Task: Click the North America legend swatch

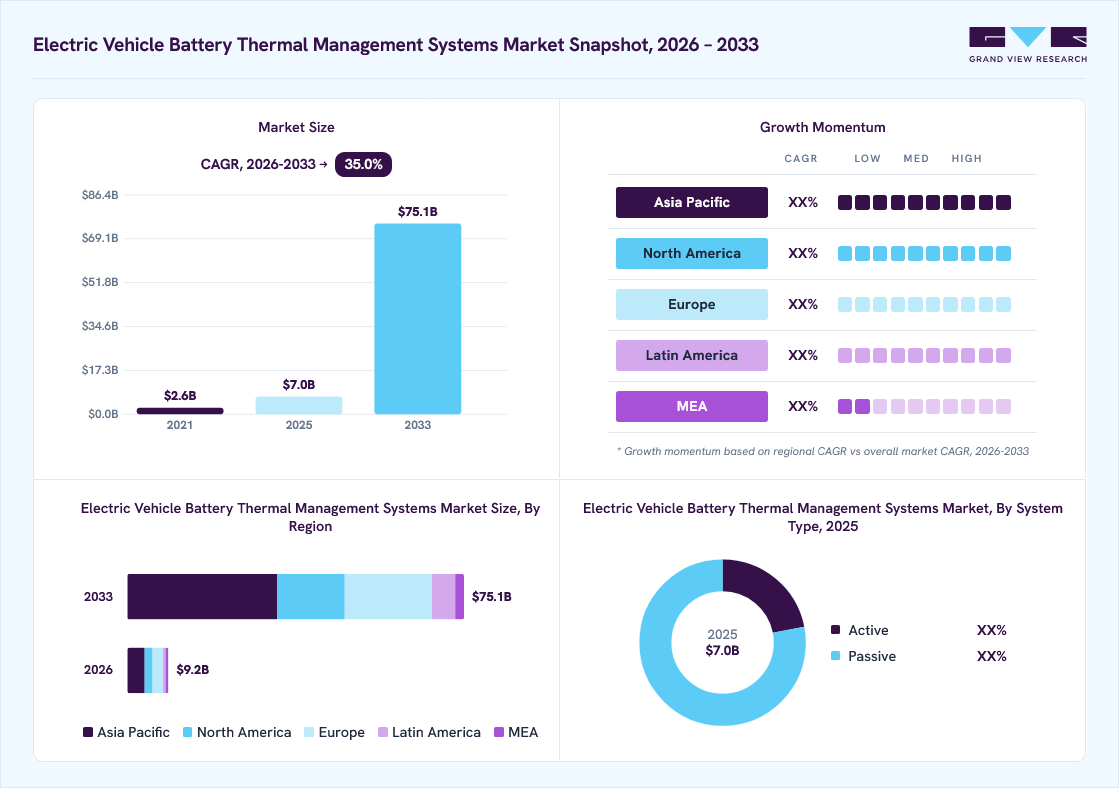Action: (188, 732)
